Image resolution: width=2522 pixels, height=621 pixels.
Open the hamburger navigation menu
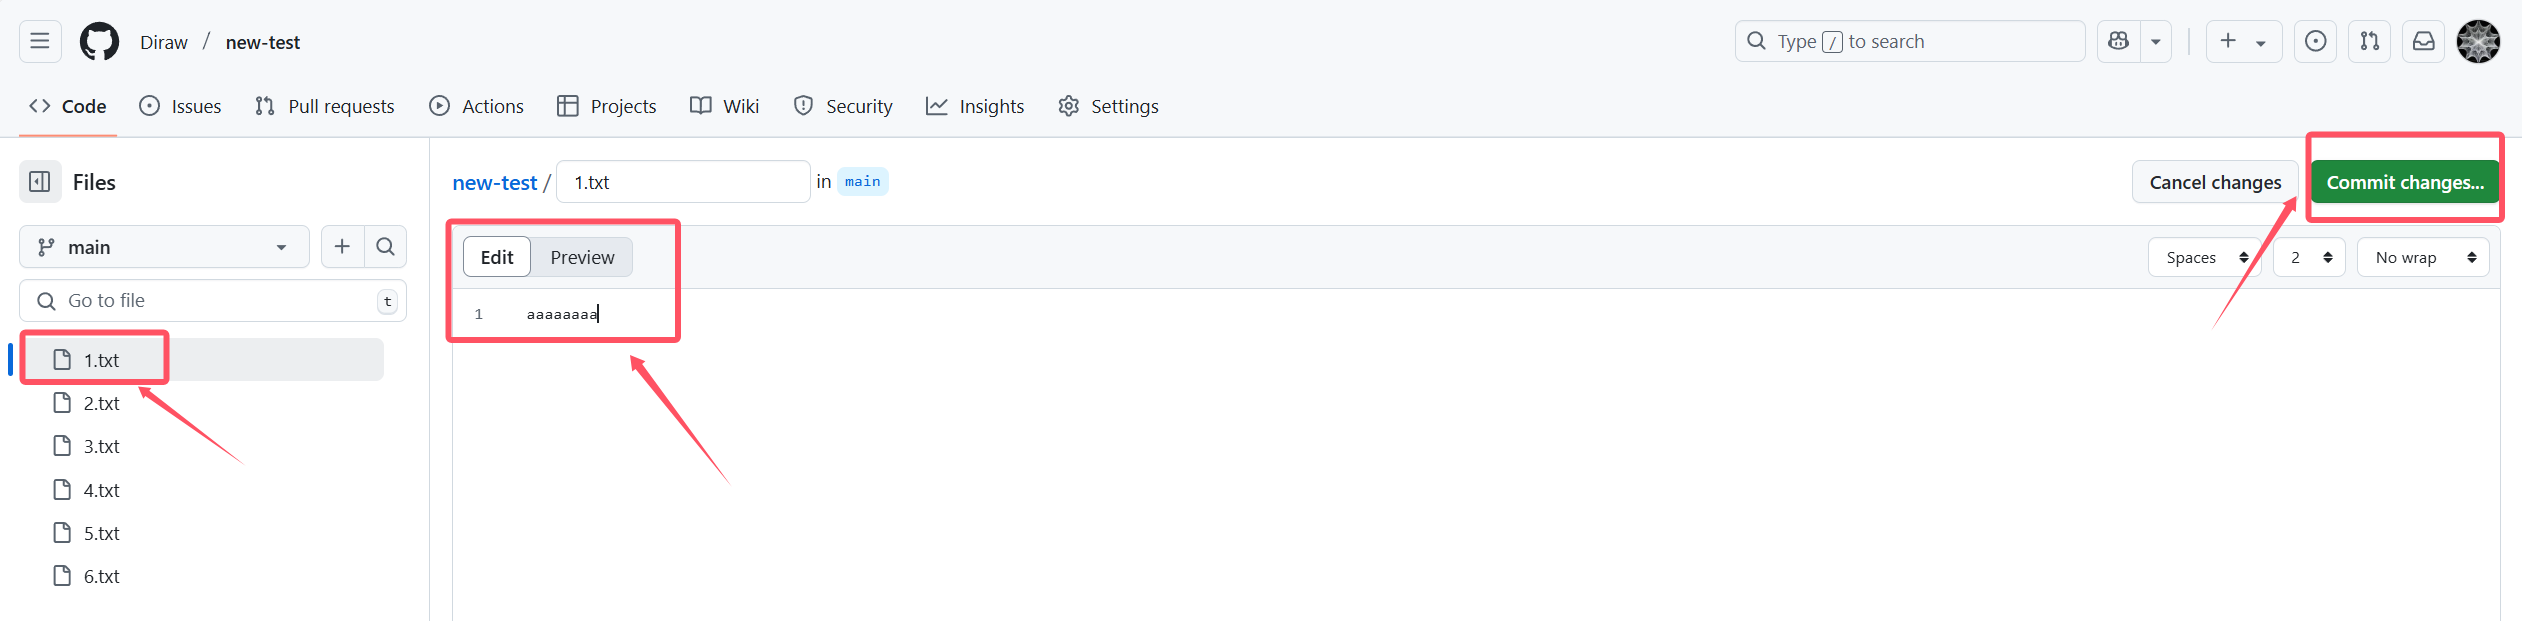click(x=40, y=41)
